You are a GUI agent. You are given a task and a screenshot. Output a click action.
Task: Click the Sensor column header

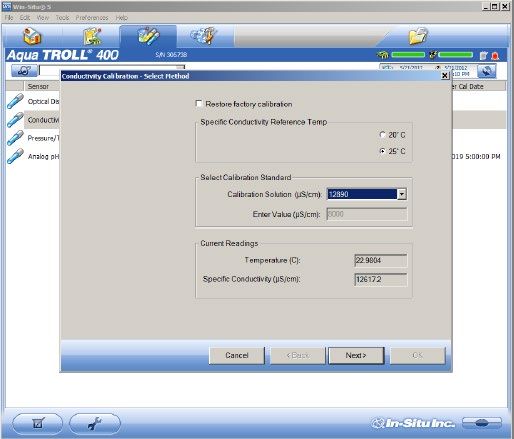pyautogui.click(x=38, y=86)
